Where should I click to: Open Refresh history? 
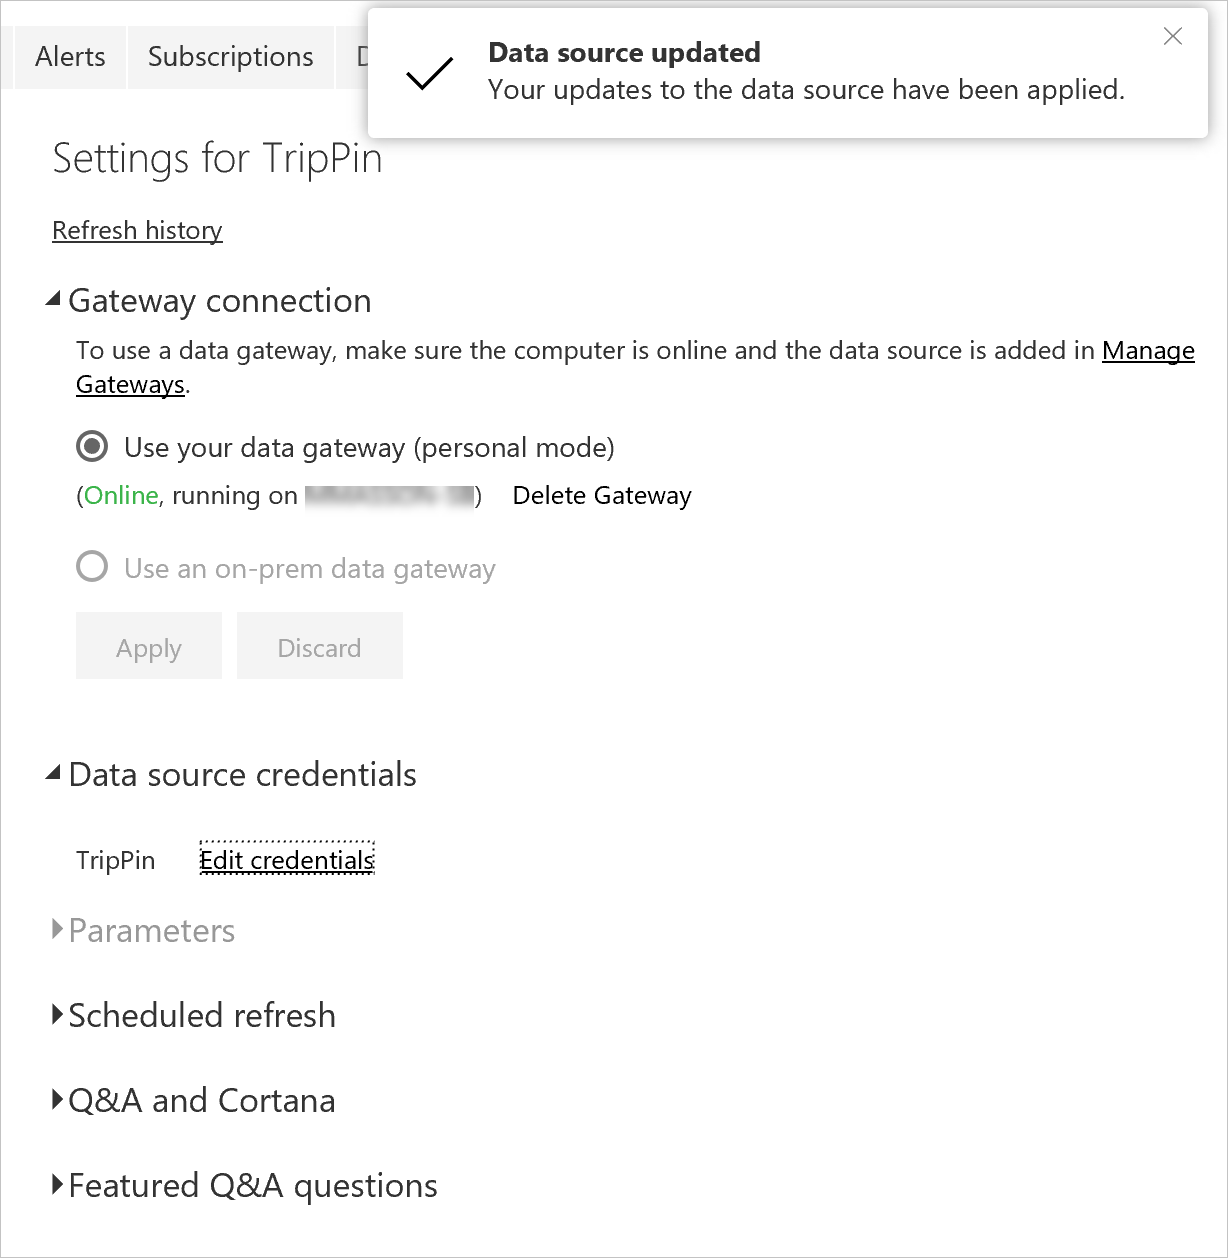137,230
